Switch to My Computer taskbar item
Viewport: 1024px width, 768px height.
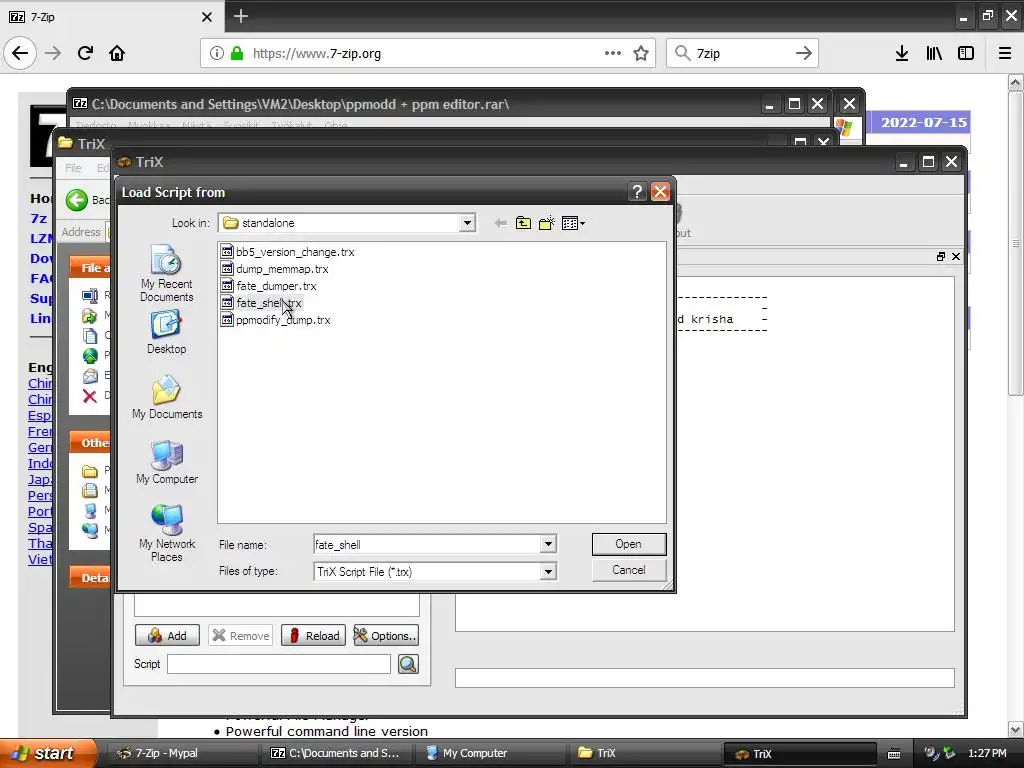[x=491, y=753]
